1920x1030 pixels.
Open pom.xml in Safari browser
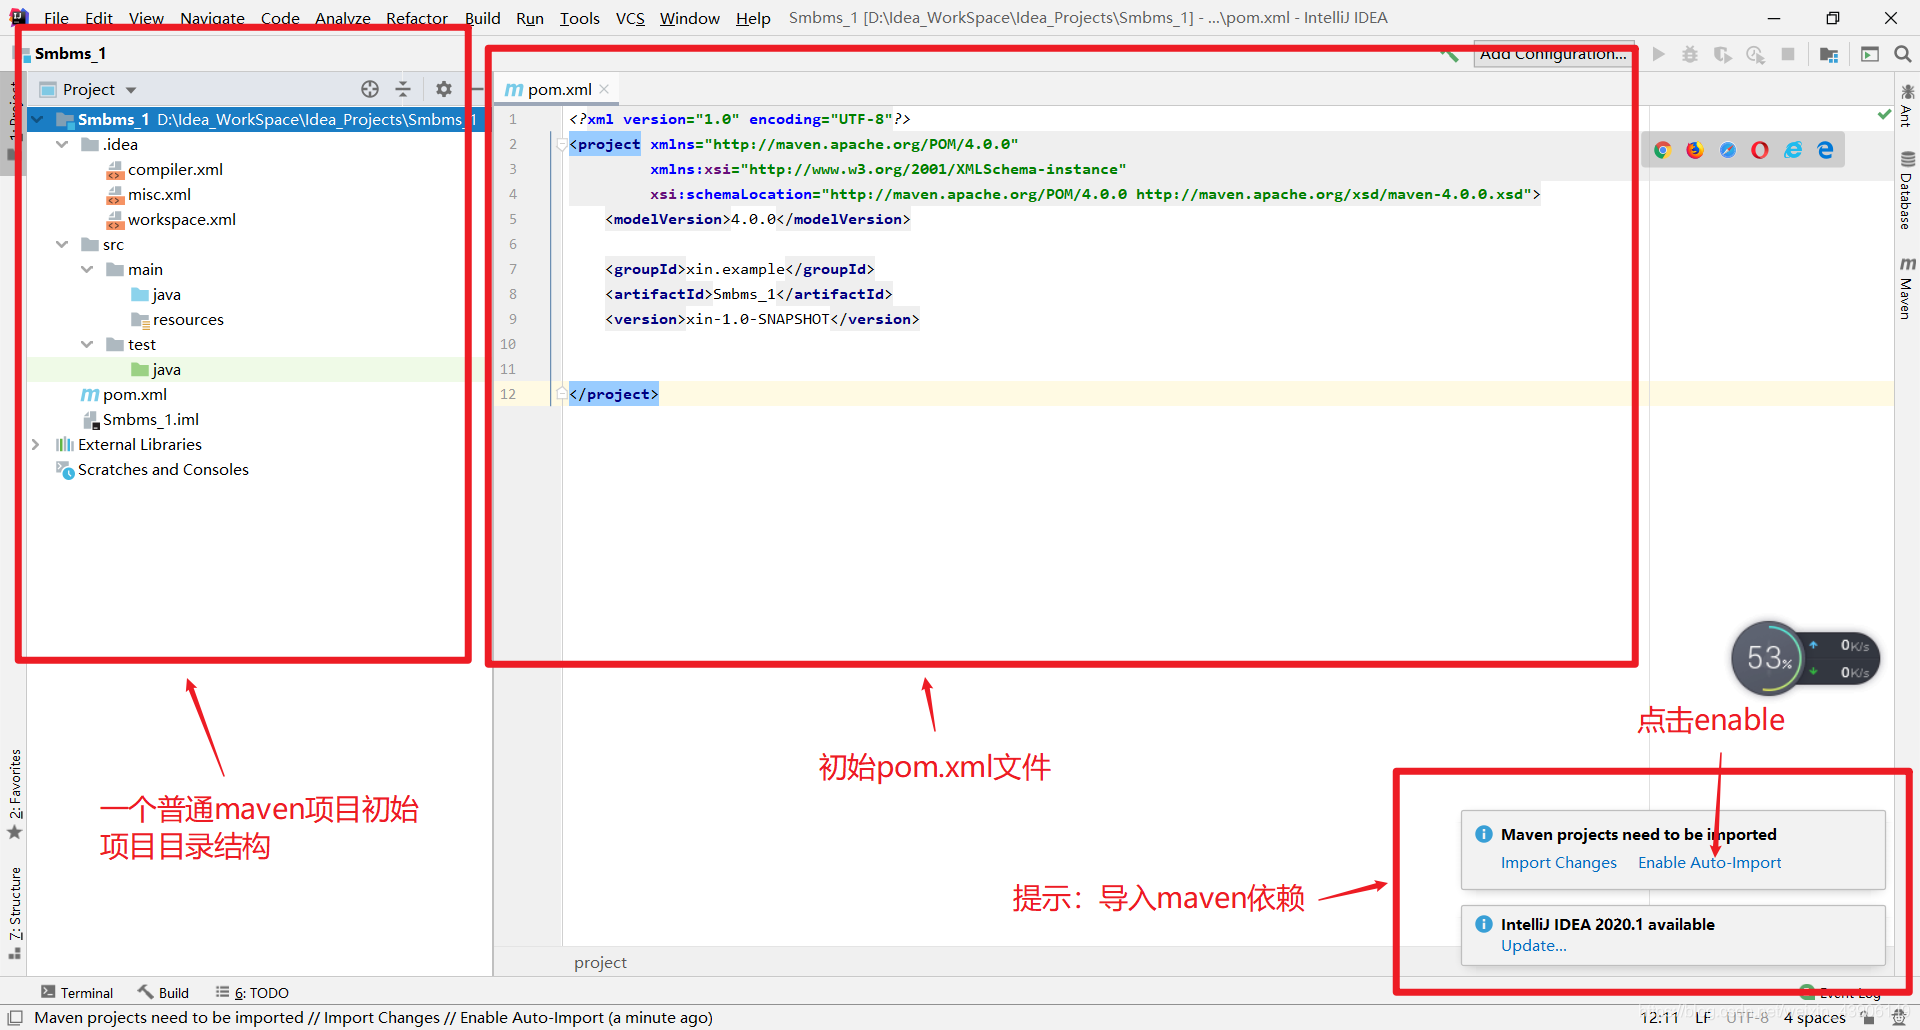(x=1728, y=150)
